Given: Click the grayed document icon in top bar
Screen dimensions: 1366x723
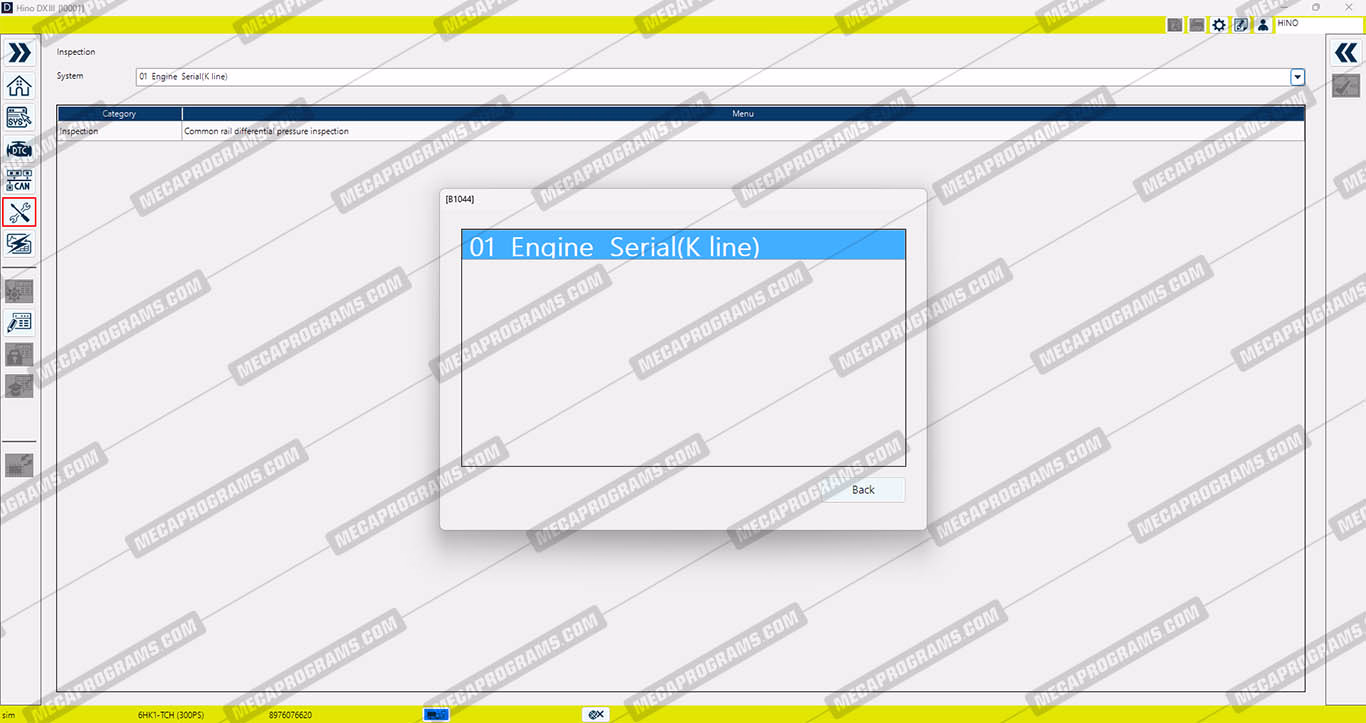Looking at the screenshot, I should [x=1175, y=25].
